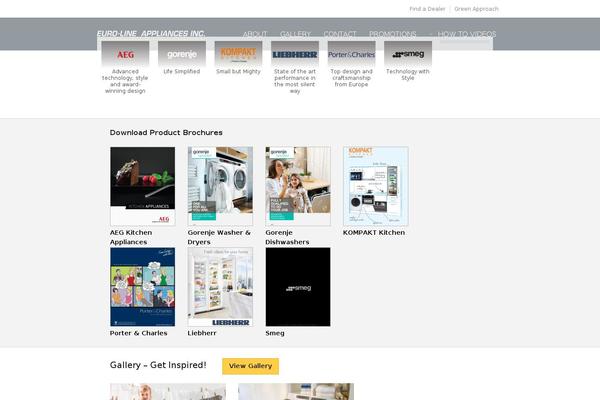Screen dimensions: 600x400
Task: Open the Gorenje brand logo tile
Action: 182,54
